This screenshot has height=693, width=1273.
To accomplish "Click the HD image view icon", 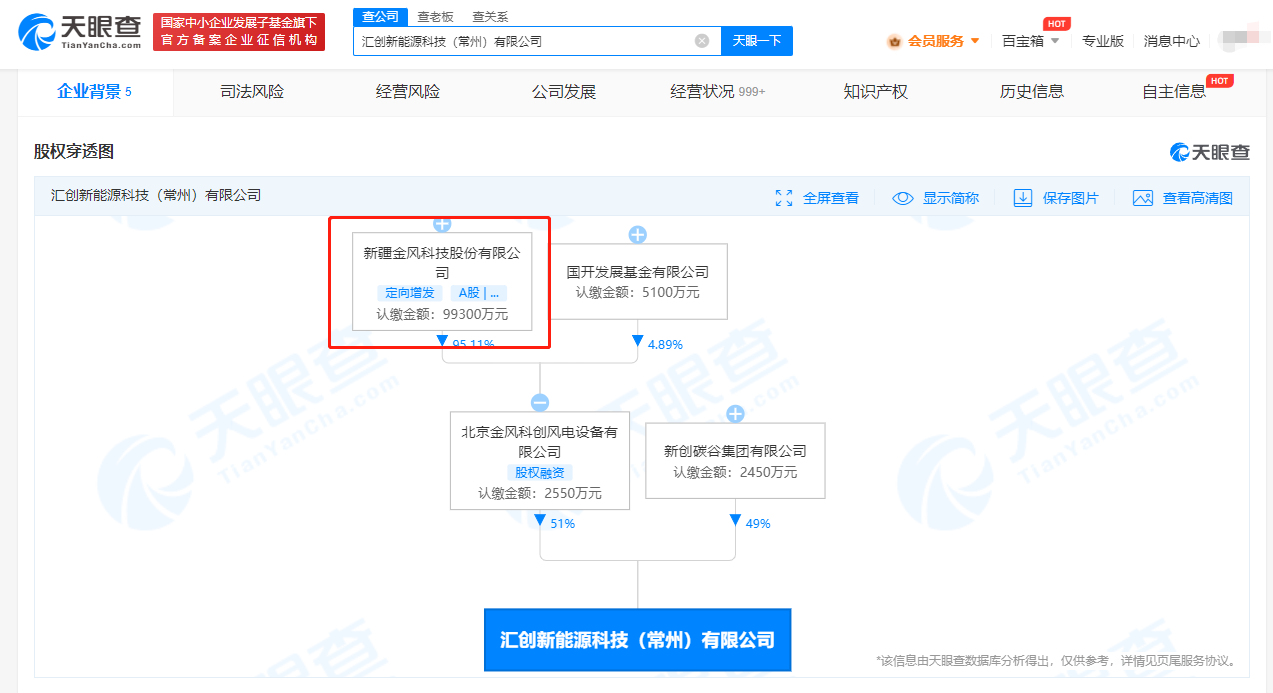I will click(x=1143, y=198).
